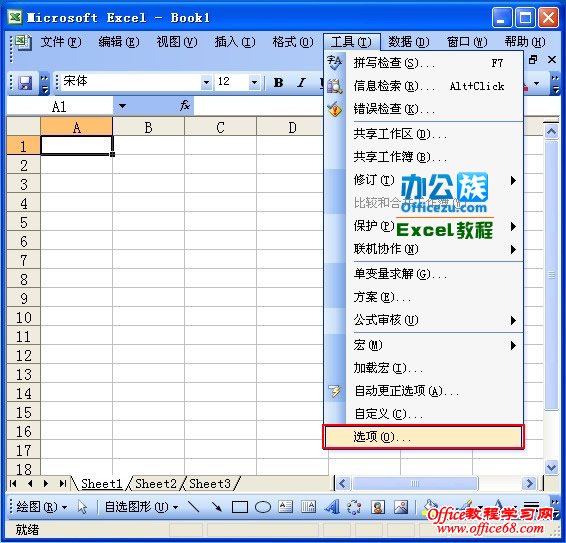Switch to the Sheet3 tab
Image resolution: width=566 pixels, height=543 pixels.
point(210,483)
